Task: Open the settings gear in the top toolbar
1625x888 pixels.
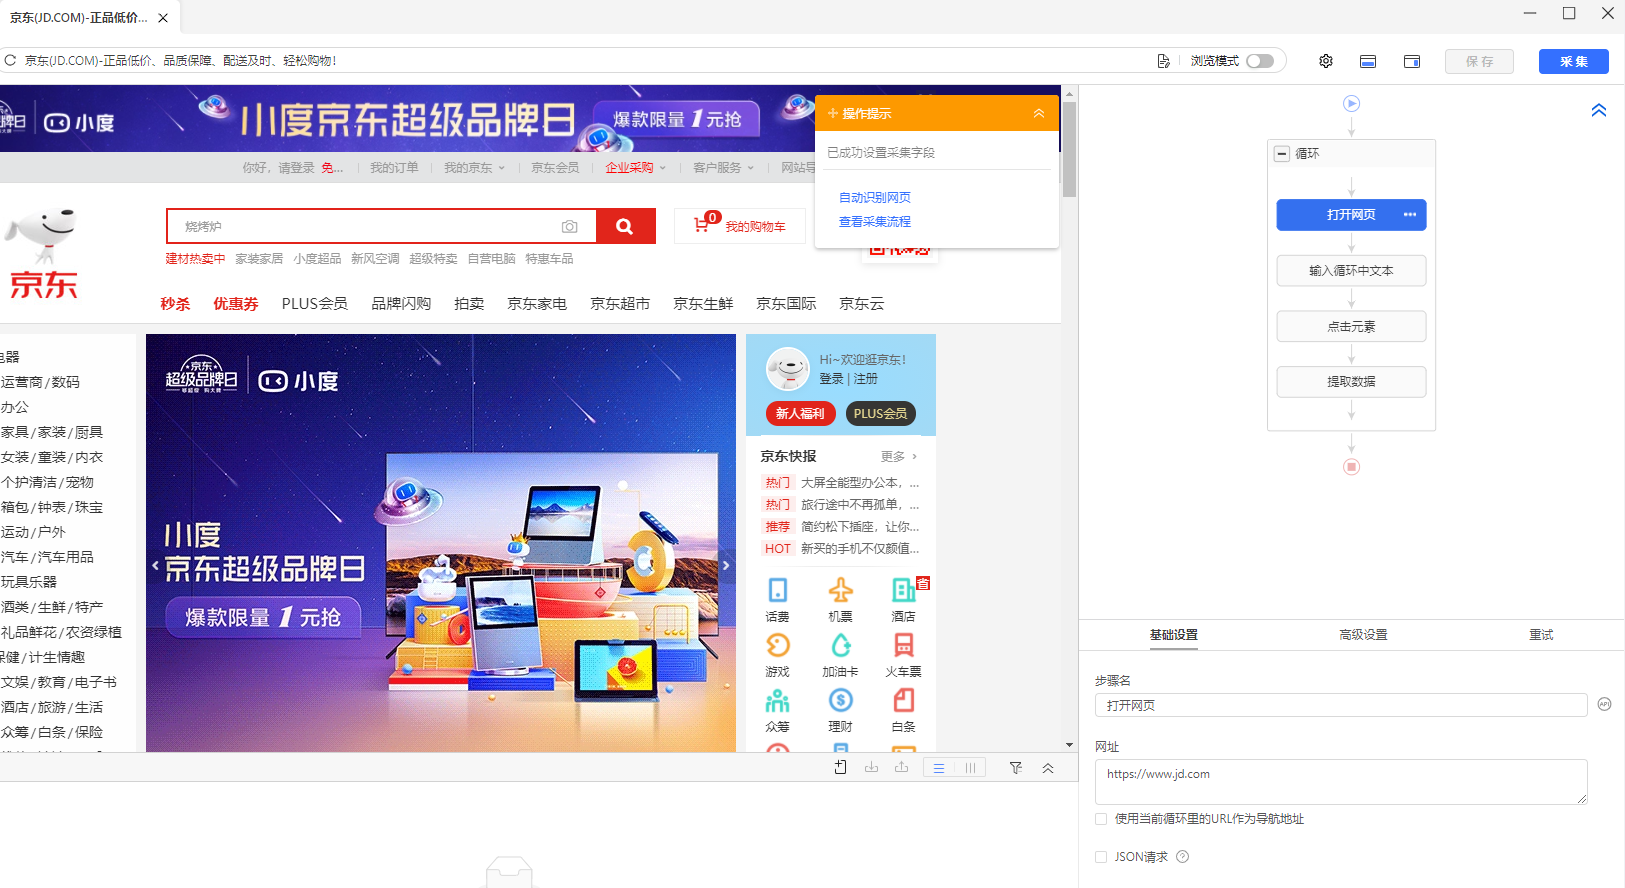Action: click(1326, 61)
